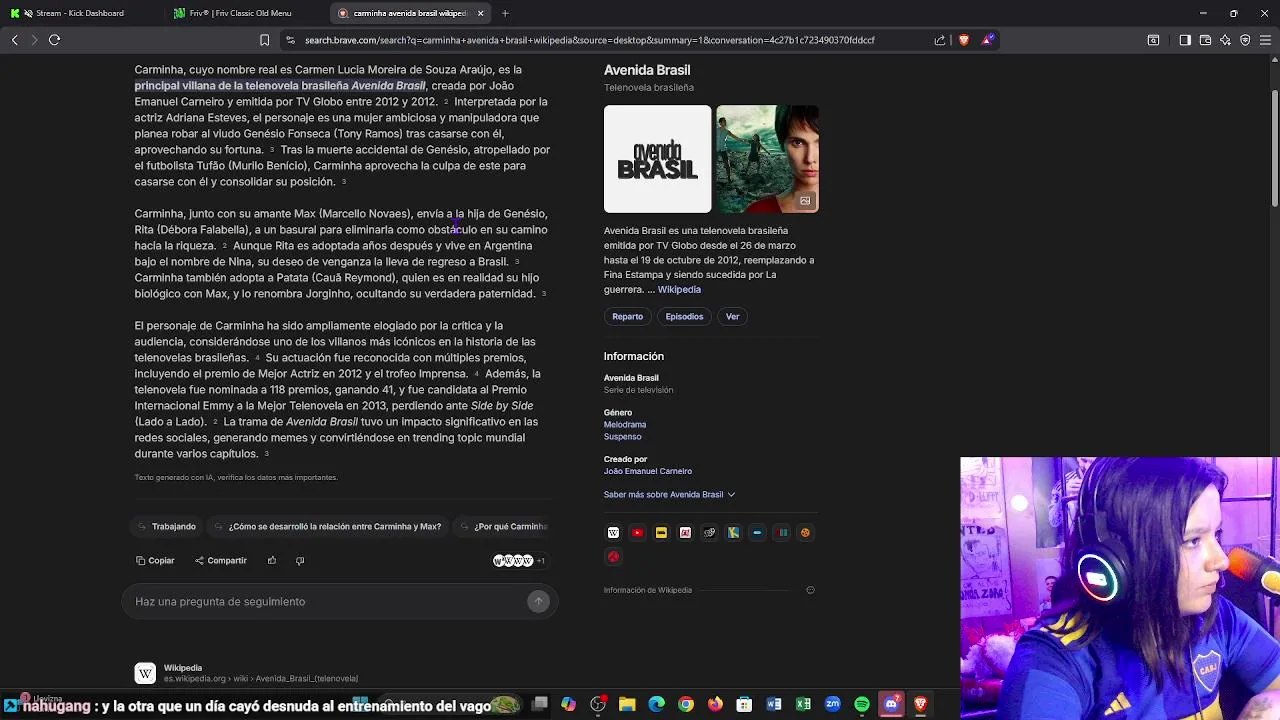1280x720 pixels.
Task: Open Spotify from the taskbar
Action: (x=862, y=705)
